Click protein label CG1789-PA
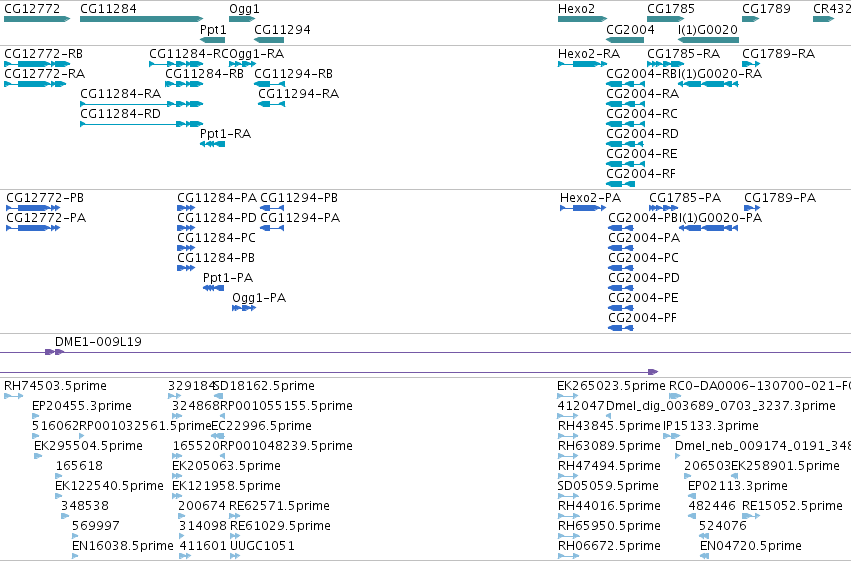Image resolution: width=851 pixels, height=561 pixels. (780, 198)
